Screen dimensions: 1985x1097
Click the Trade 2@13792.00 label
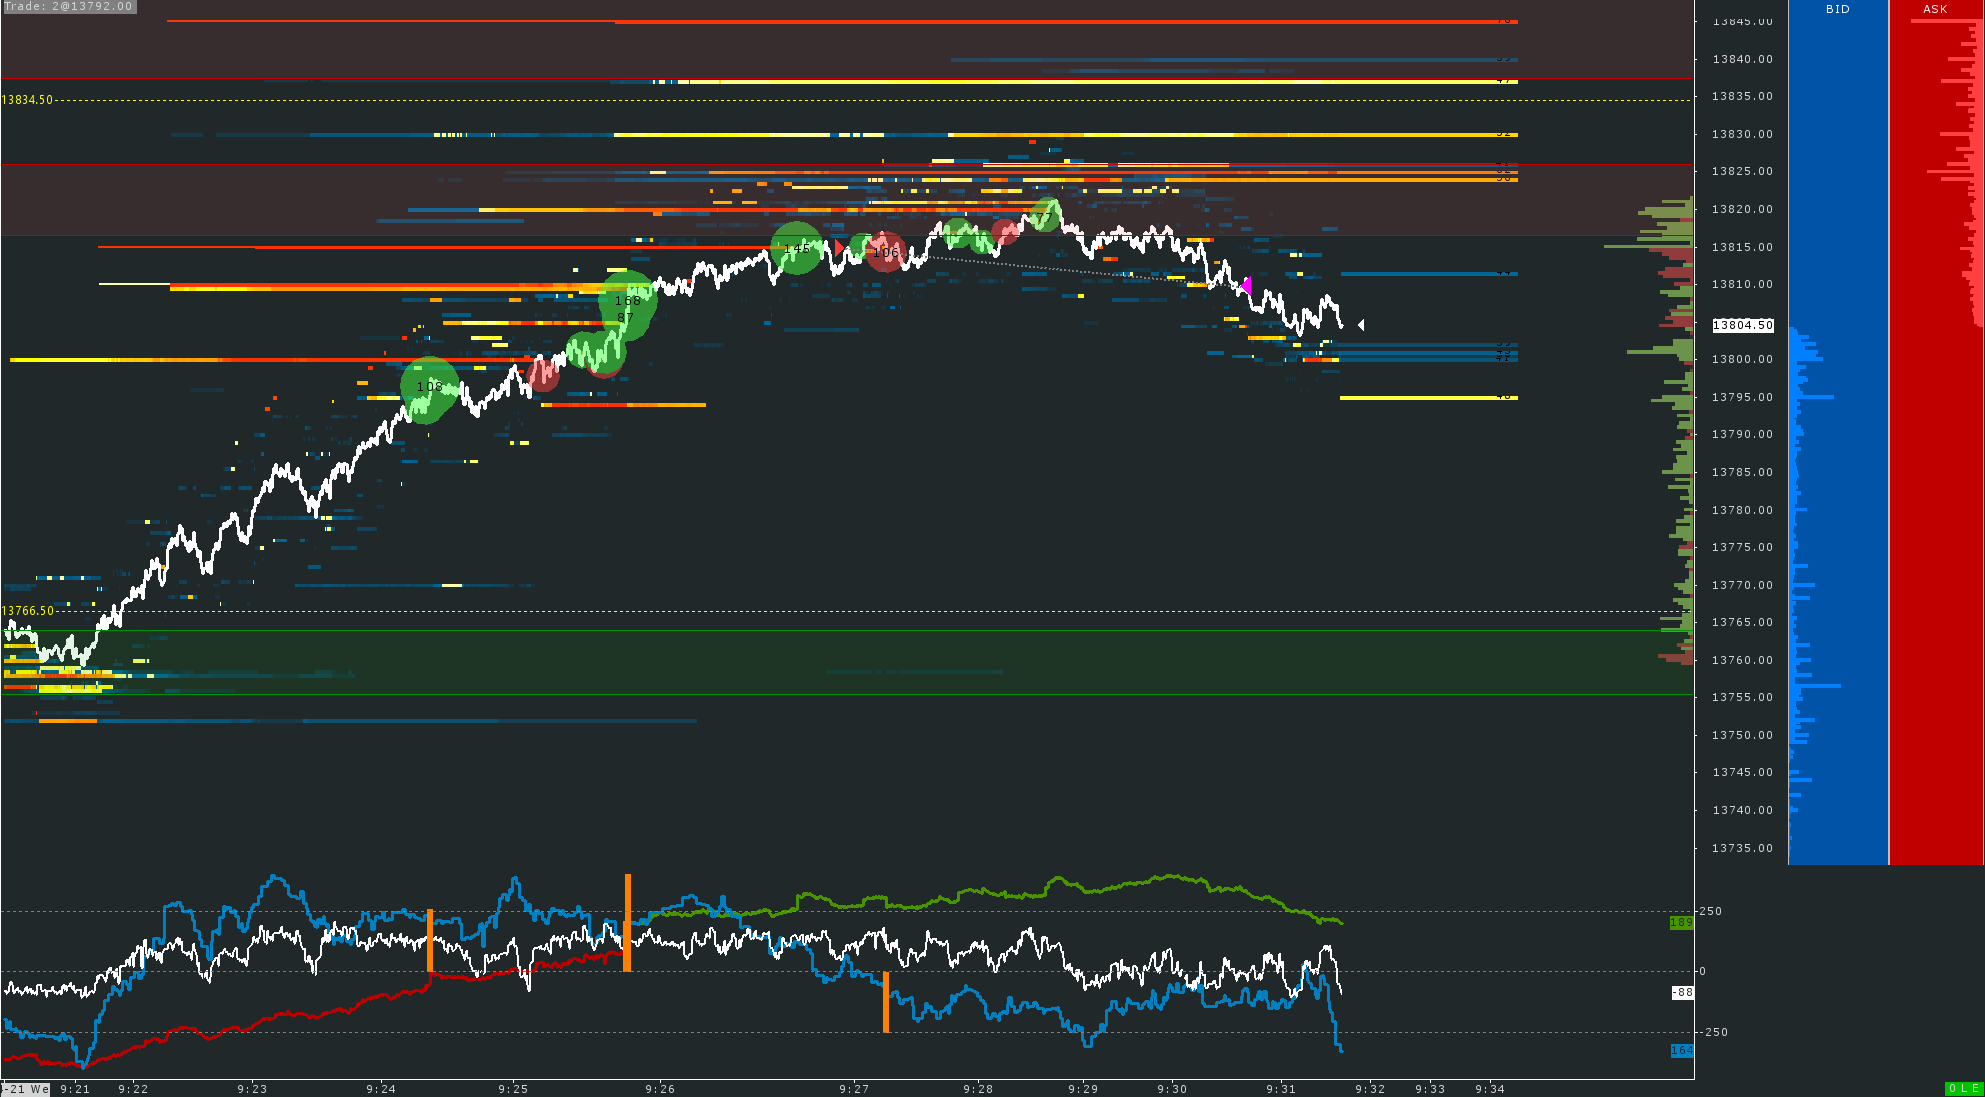click(68, 6)
